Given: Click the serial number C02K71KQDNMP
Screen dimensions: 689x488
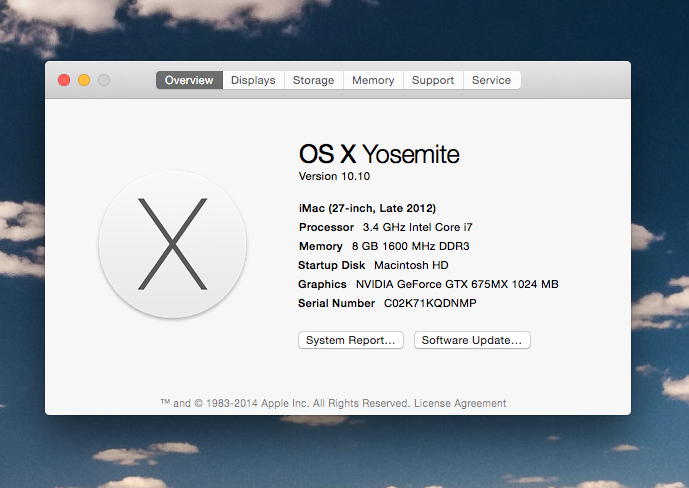Looking at the screenshot, I should tap(430, 303).
